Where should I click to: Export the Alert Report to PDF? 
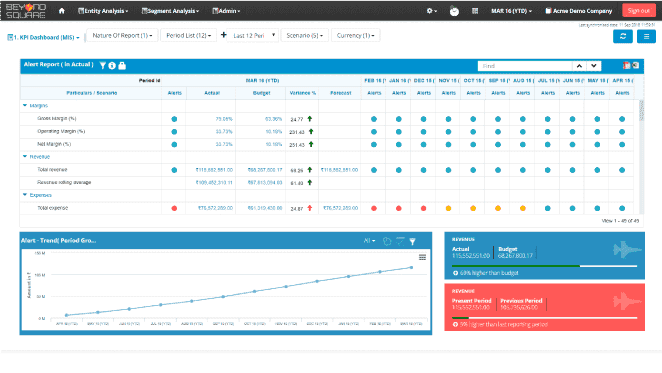click(627, 65)
